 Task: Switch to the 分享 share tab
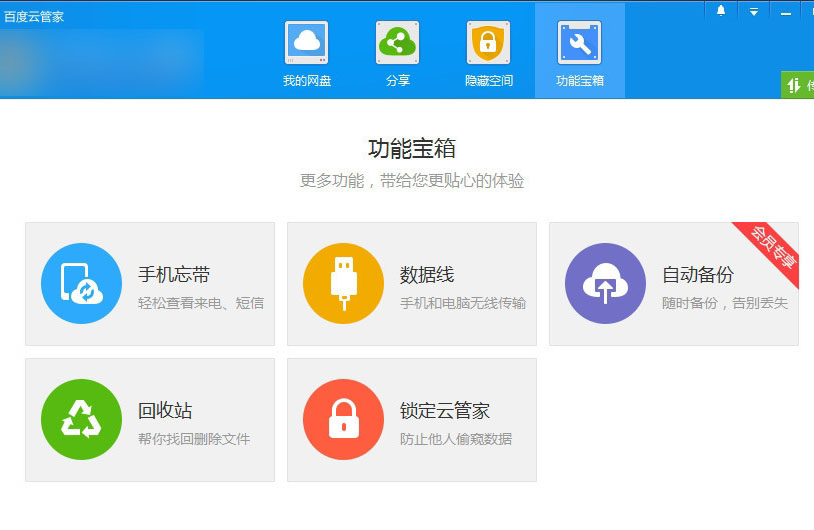pyautogui.click(x=397, y=52)
